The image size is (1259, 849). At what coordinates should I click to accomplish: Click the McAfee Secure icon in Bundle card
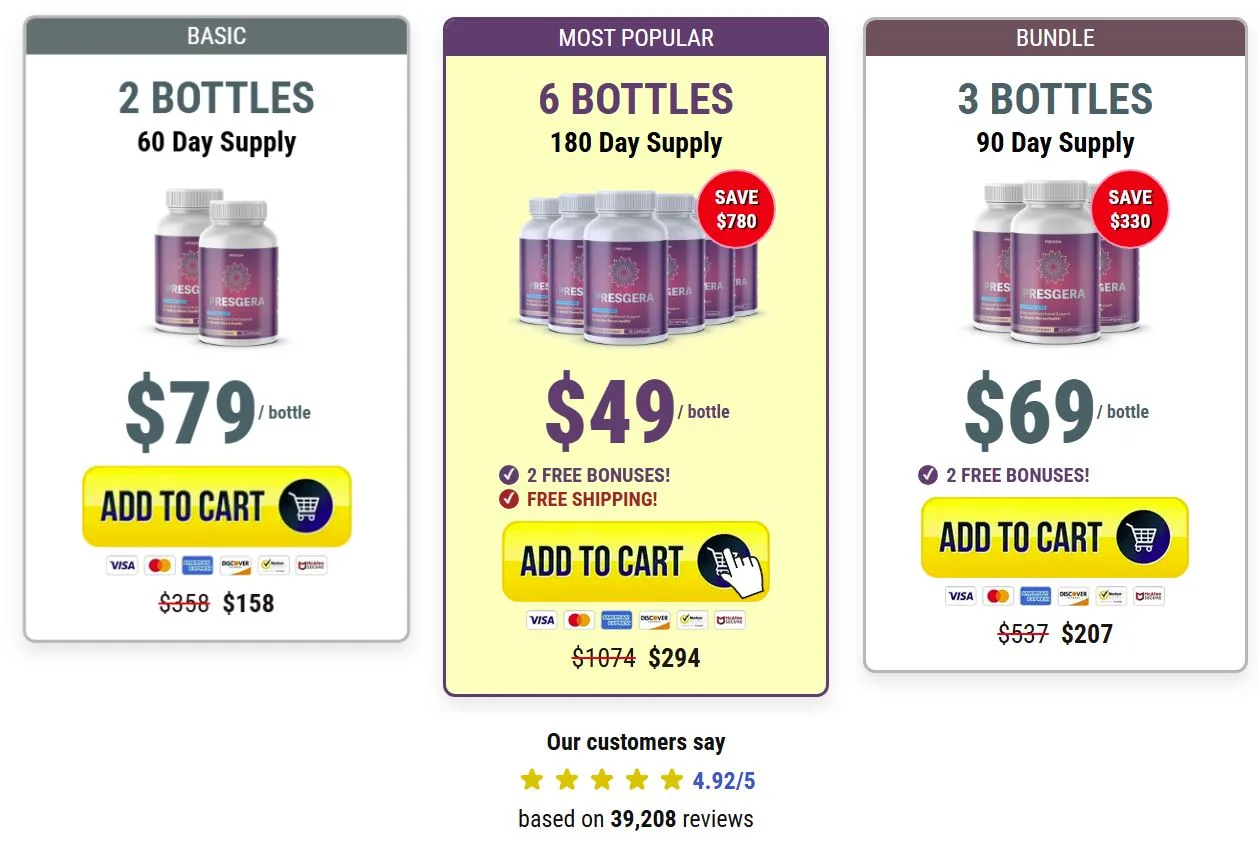coord(1148,595)
